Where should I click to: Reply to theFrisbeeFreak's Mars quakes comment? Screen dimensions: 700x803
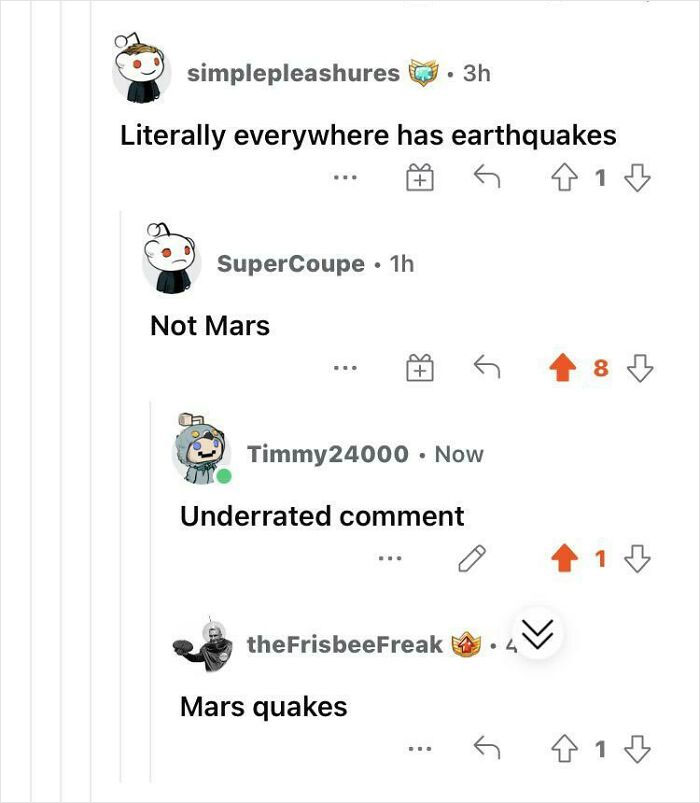click(x=486, y=748)
